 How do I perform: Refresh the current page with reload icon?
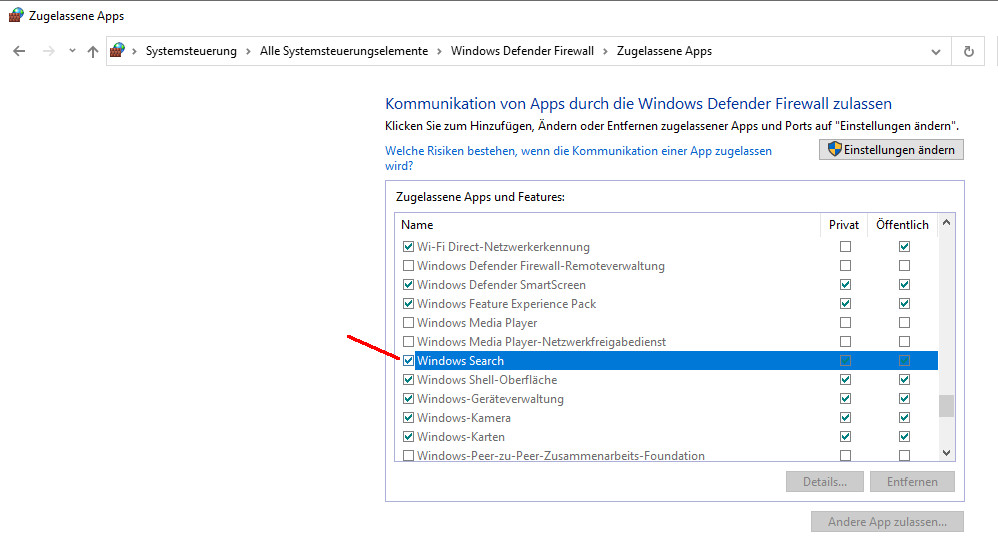(x=968, y=51)
